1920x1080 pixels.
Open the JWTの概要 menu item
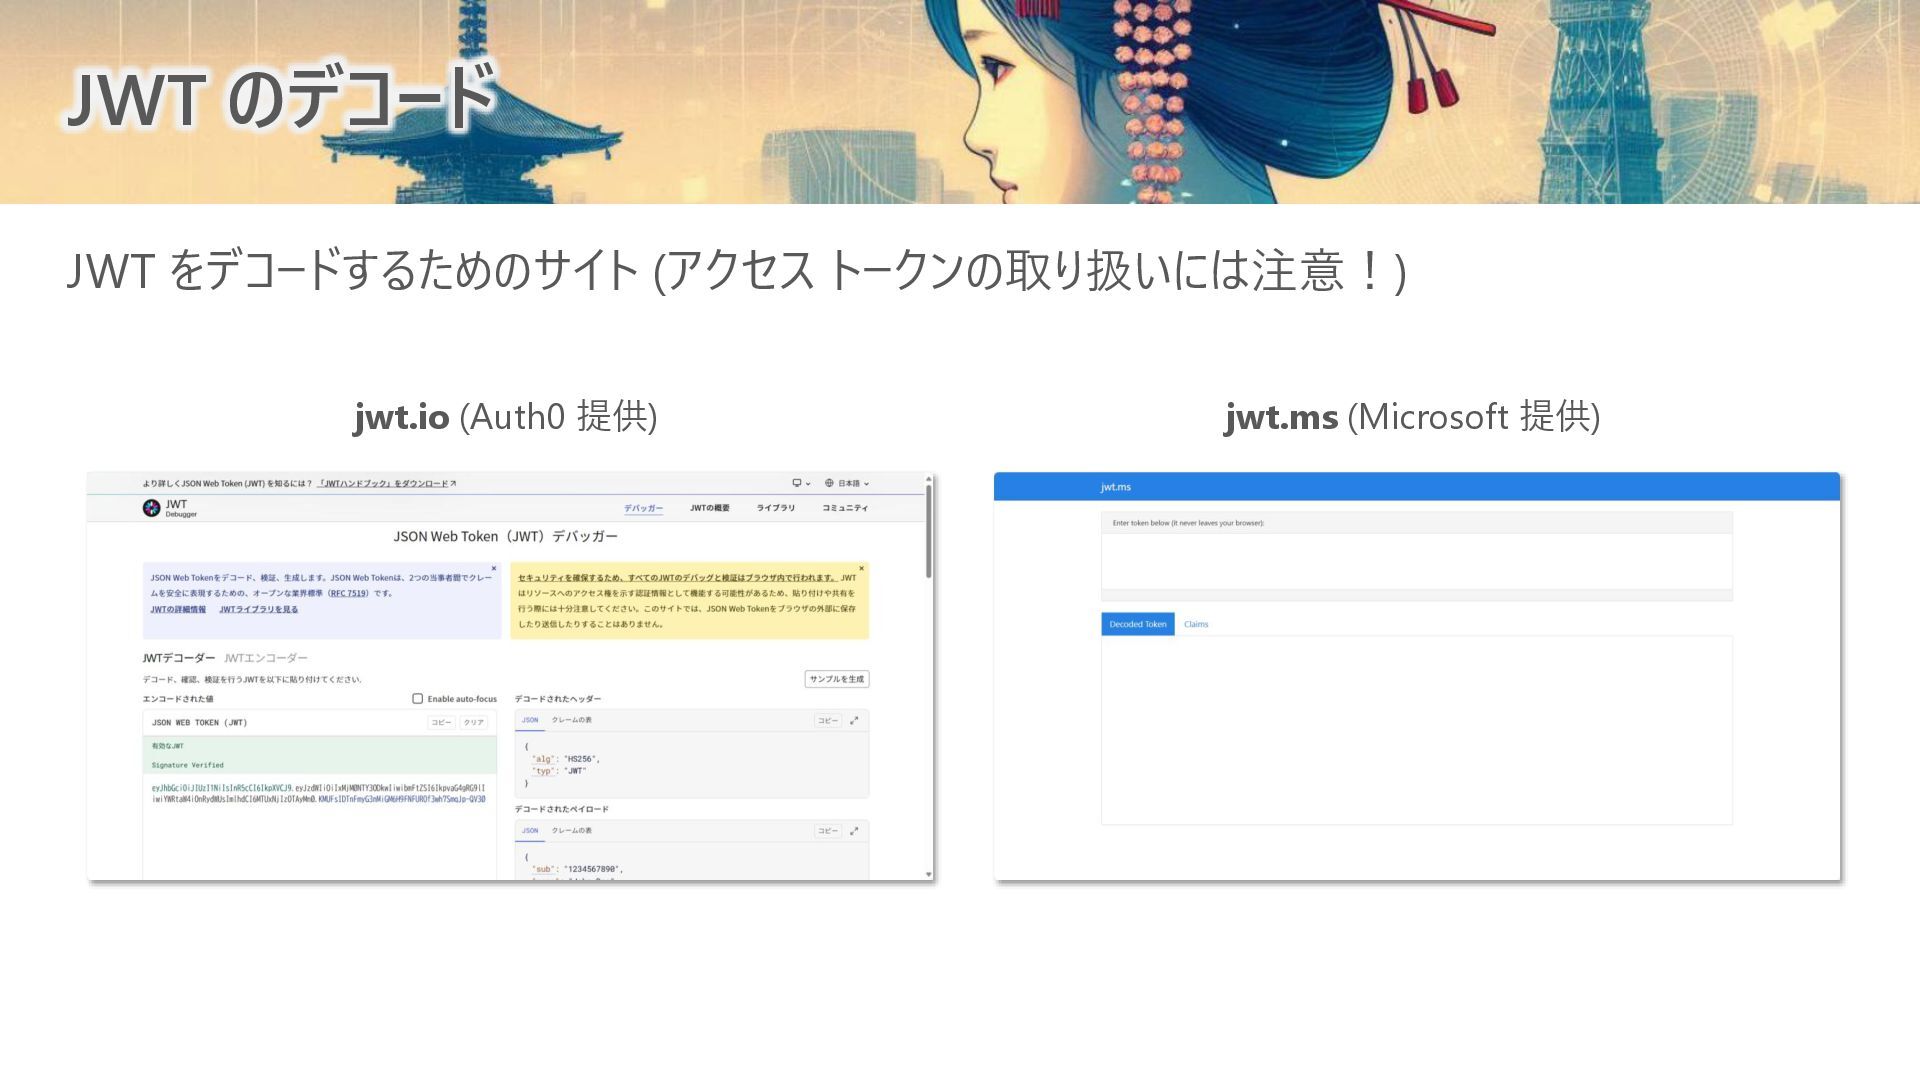coord(709,508)
